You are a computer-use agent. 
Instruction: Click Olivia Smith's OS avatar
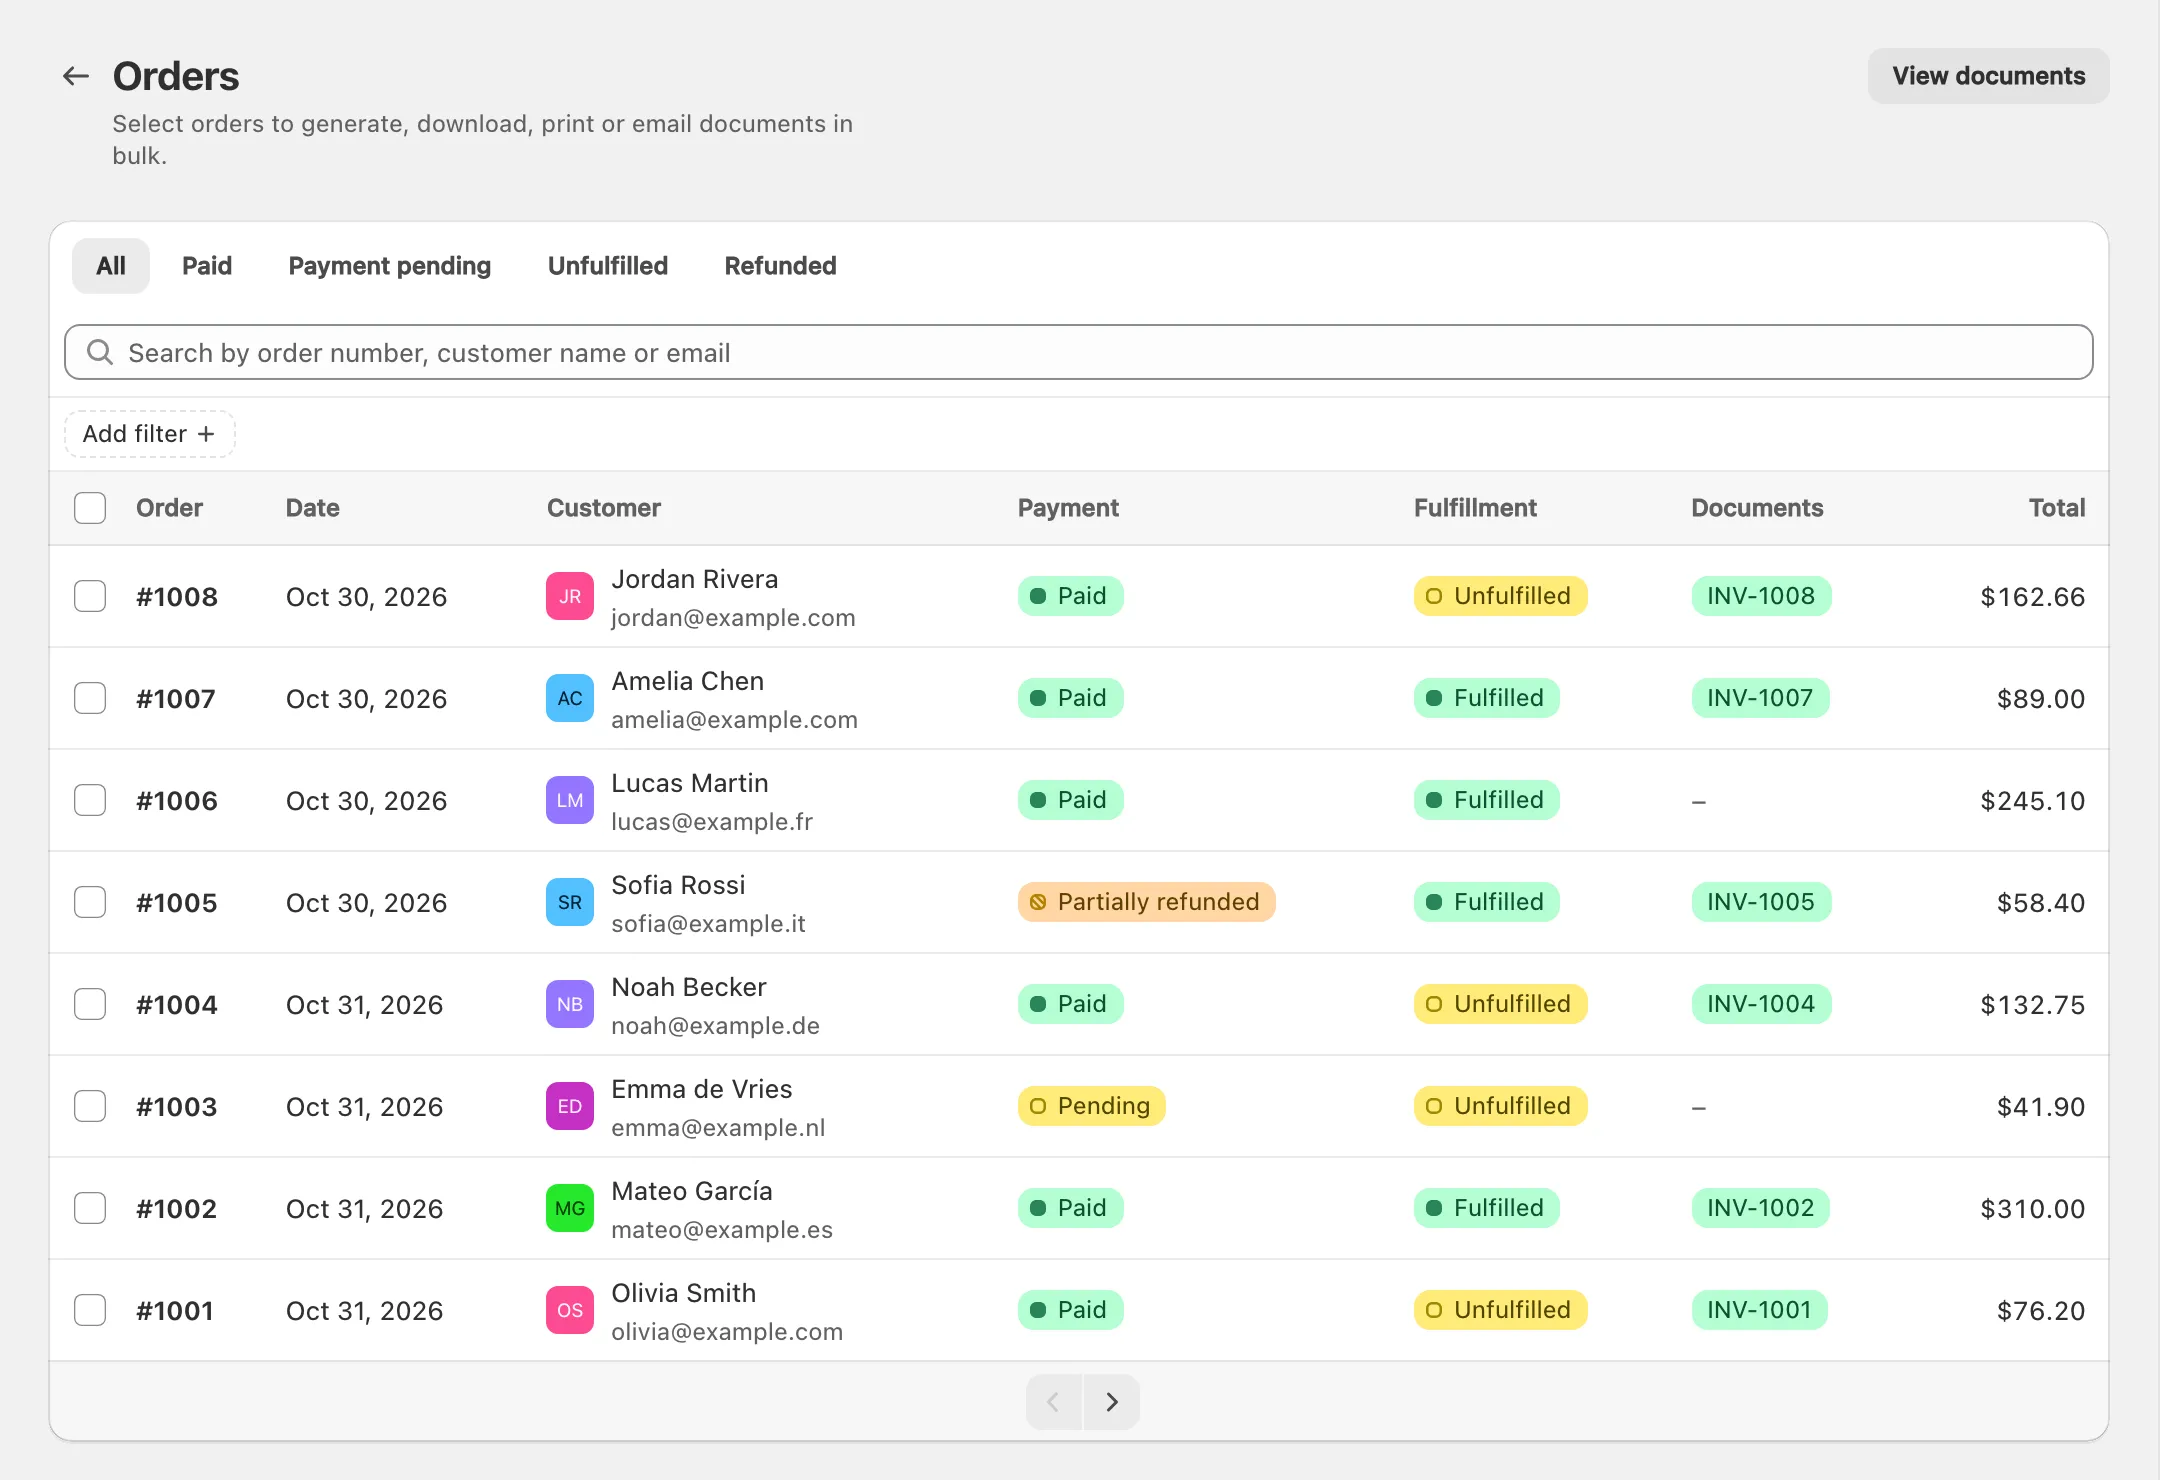(570, 1311)
